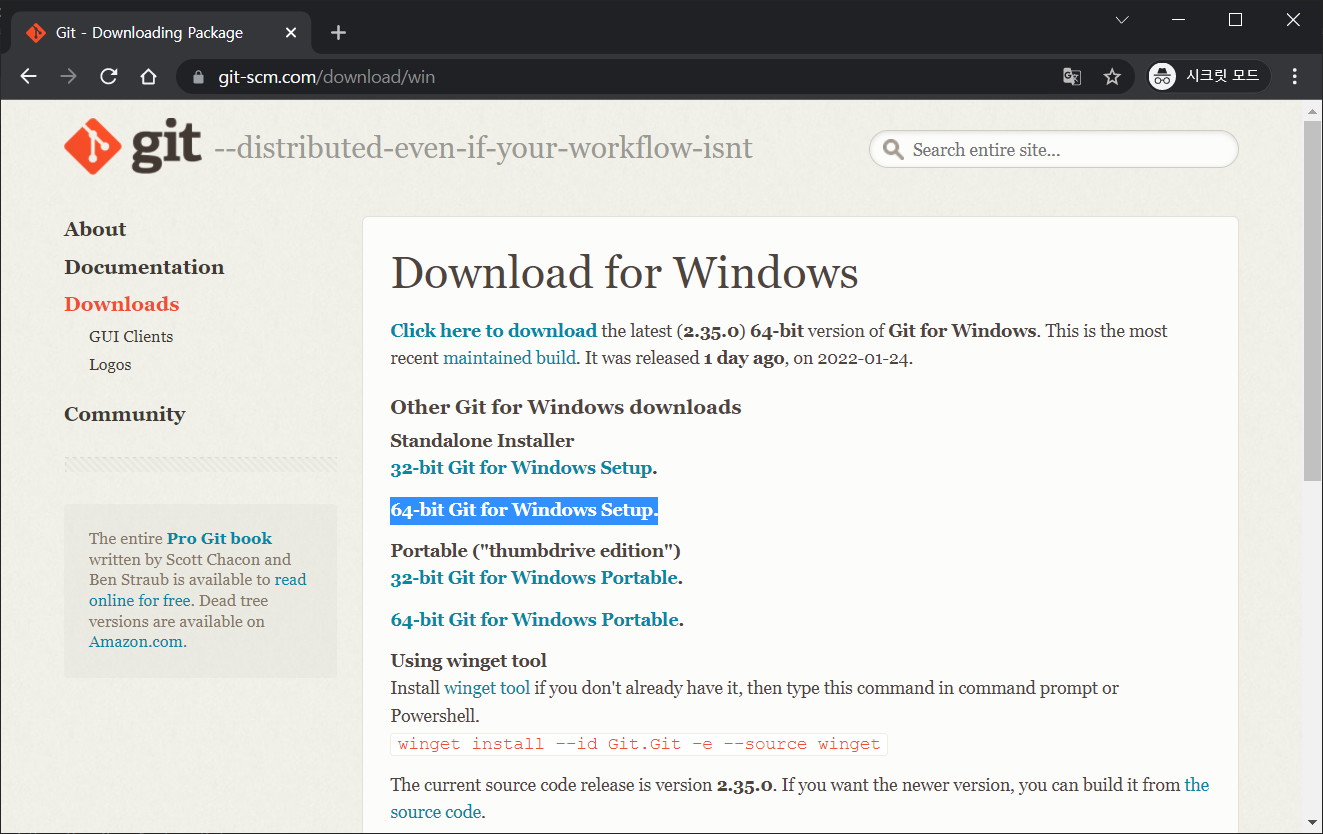
Task: Bookmark this page with star icon
Action: pyautogui.click(x=1112, y=77)
